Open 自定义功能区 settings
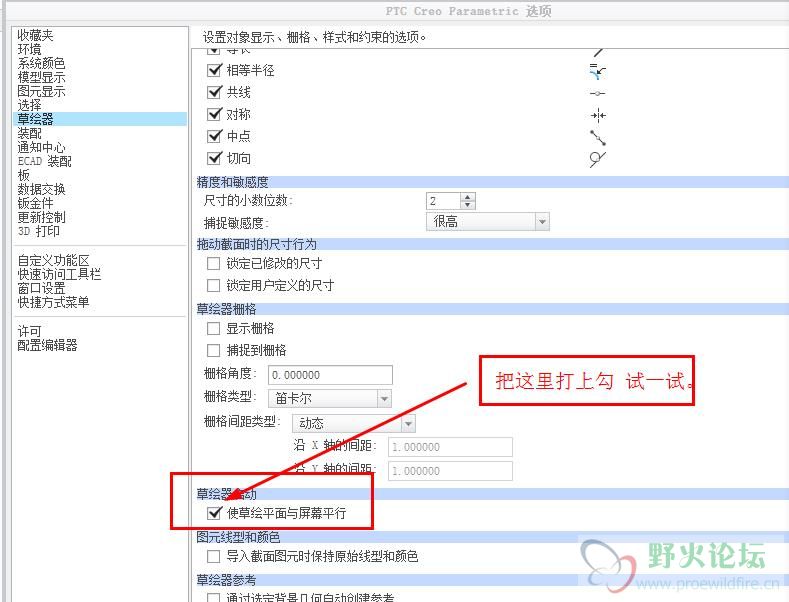Viewport: 789px width, 602px height. (53, 260)
